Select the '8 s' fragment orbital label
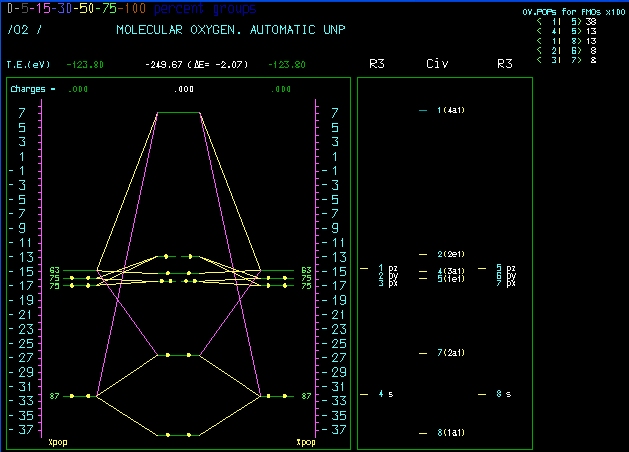629x452 pixels. click(x=503, y=394)
